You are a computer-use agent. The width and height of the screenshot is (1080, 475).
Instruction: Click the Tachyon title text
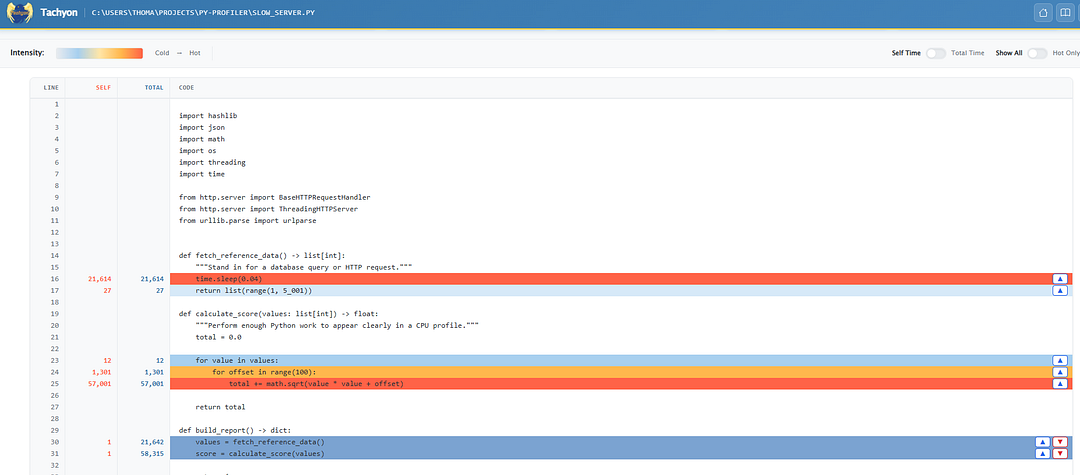pos(59,12)
